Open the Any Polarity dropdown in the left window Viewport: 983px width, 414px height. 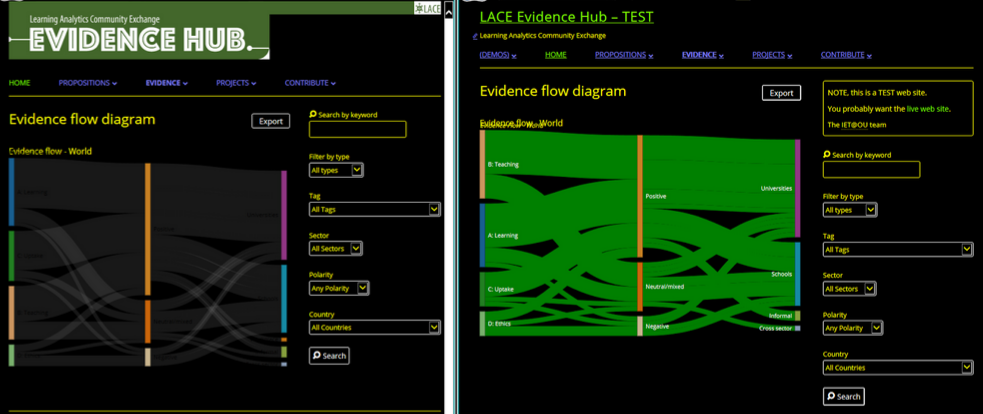(x=339, y=289)
